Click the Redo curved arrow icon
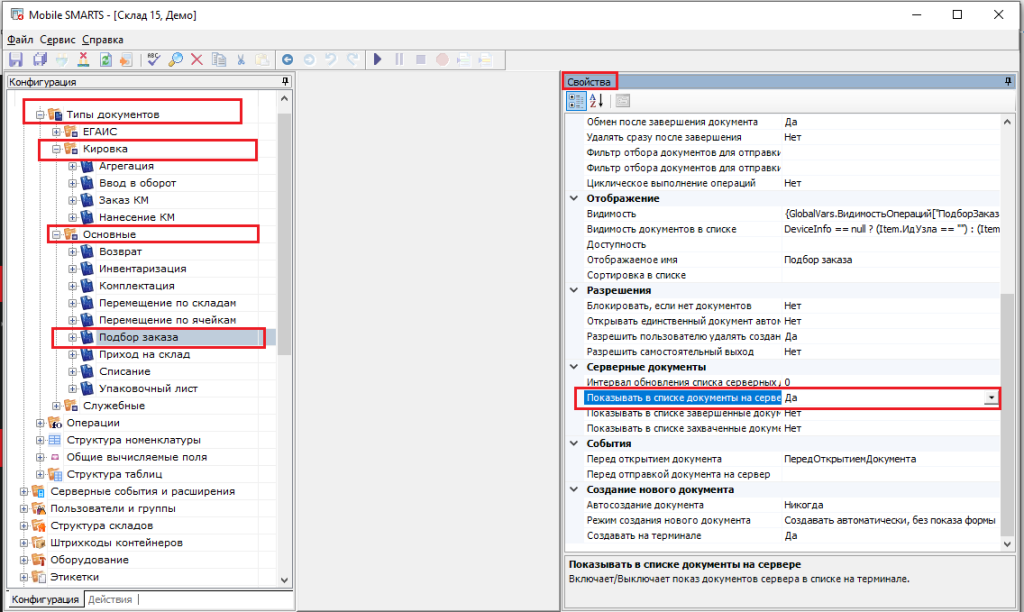 pyautogui.click(x=353, y=59)
